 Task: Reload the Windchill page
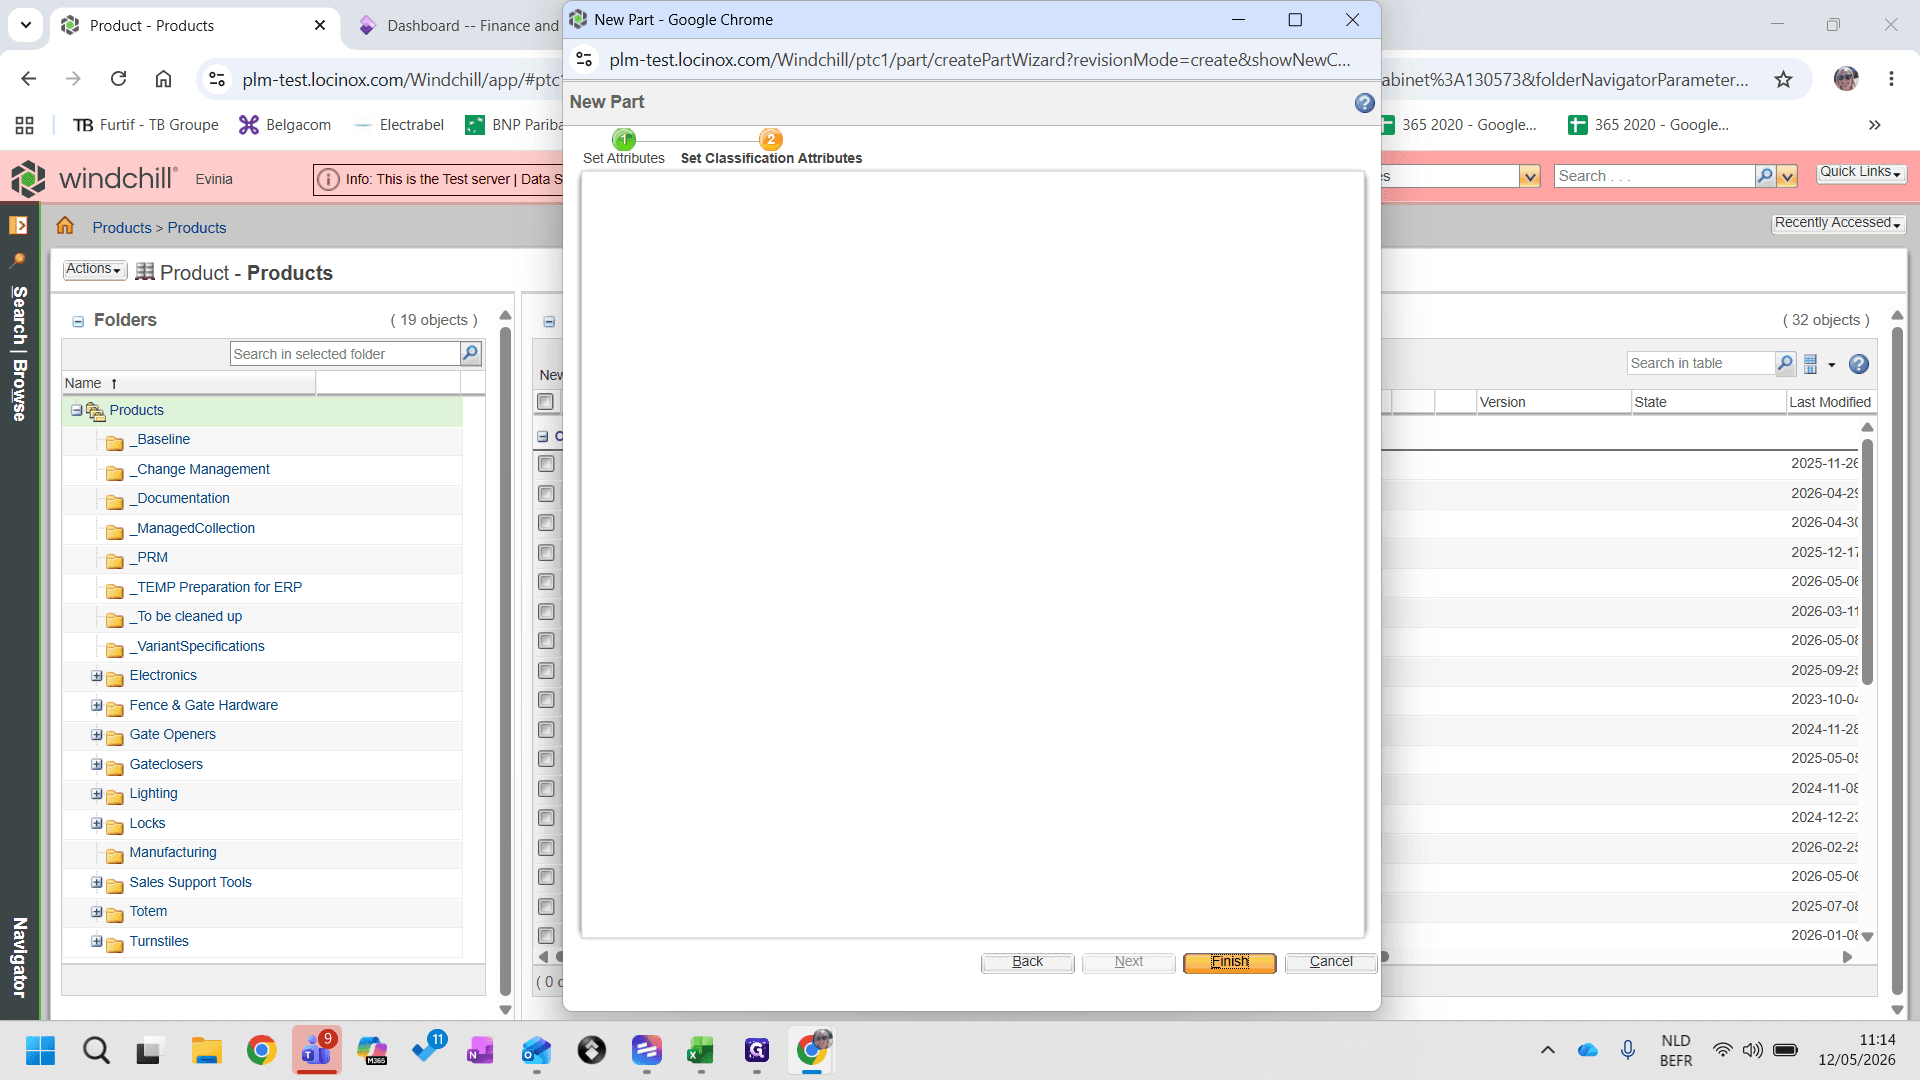[x=118, y=79]
